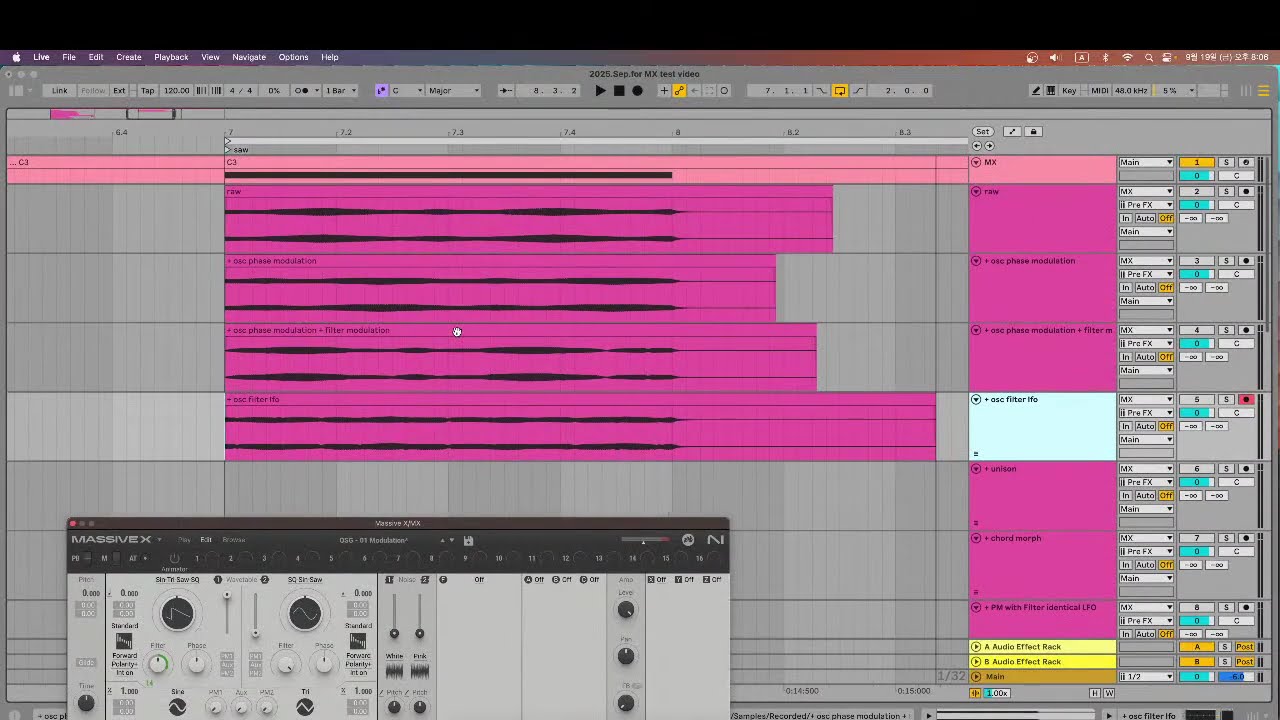Click the MIDI Arrangement Overdub plus icon
Image resolution: width=1280 pixels, height=720 pixels.
point(664,91)
